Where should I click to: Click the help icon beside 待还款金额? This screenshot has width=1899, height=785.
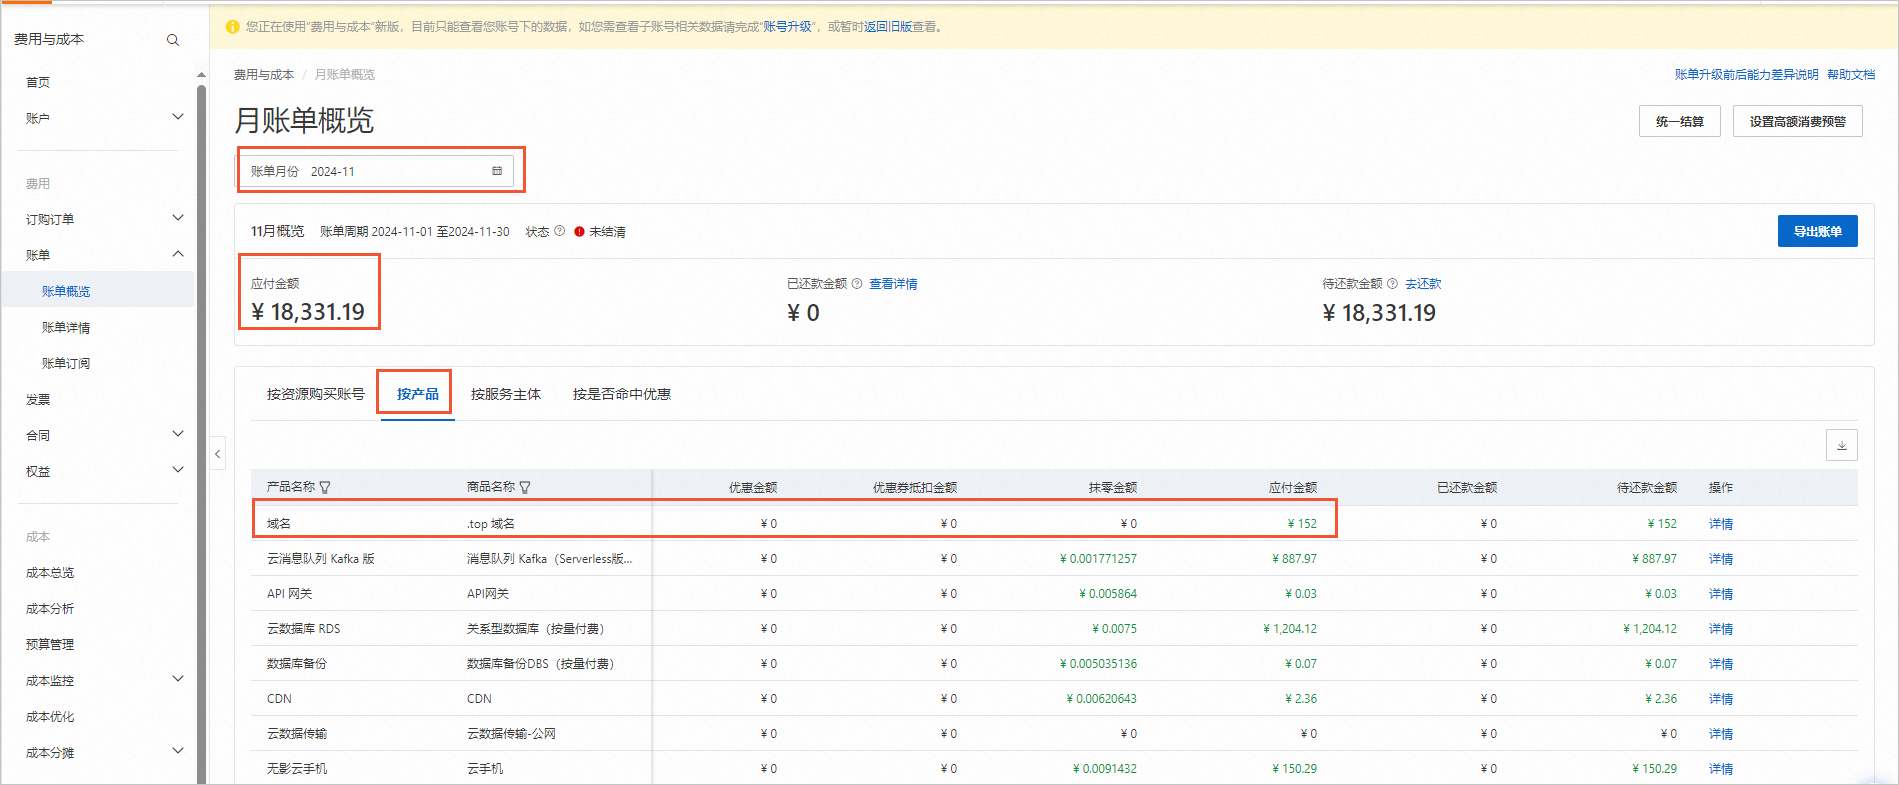click(x=1392, y=284)
